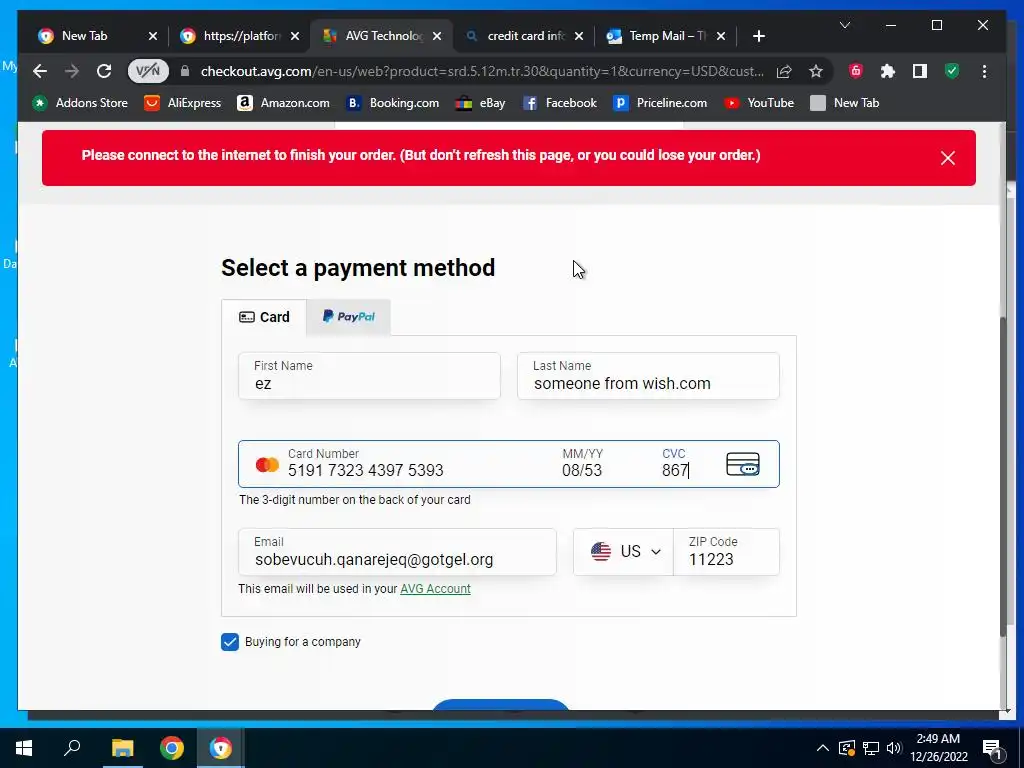Click the Mastercard logo in card field

click(267, 465)
